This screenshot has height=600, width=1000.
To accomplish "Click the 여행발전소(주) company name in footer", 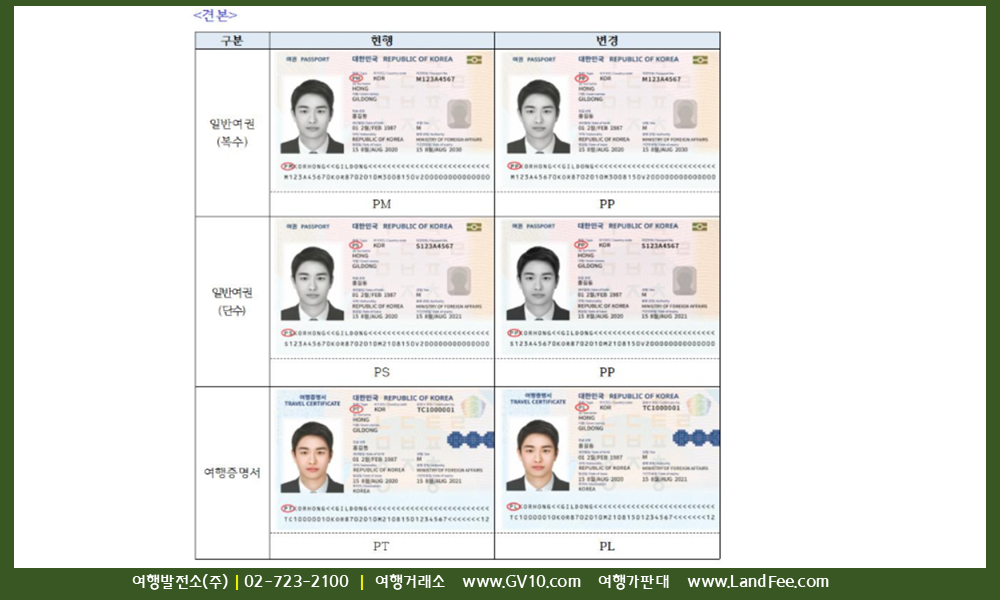I will click(x=180, y=582).
